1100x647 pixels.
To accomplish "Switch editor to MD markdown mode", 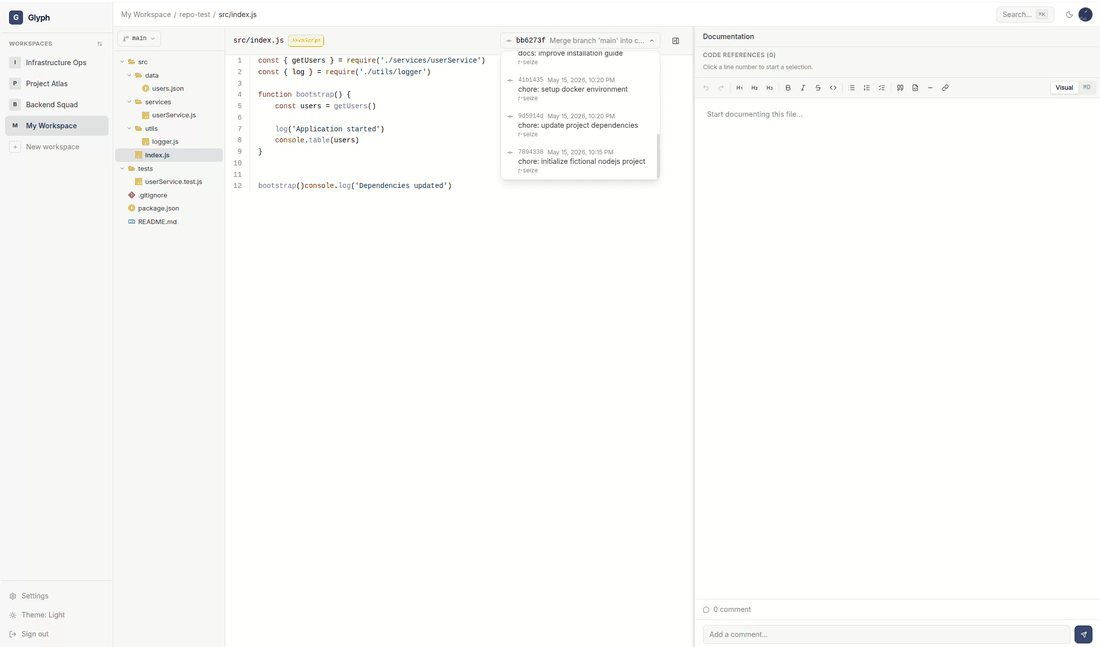I will pos(1087,88).
